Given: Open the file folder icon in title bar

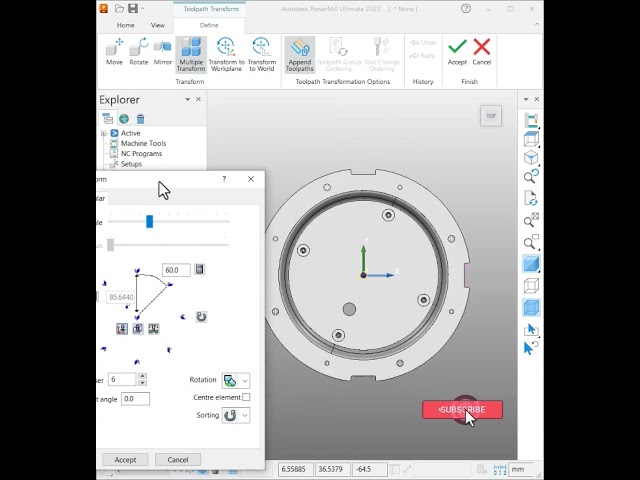Looking at the screenshot, I should point(119,8).
